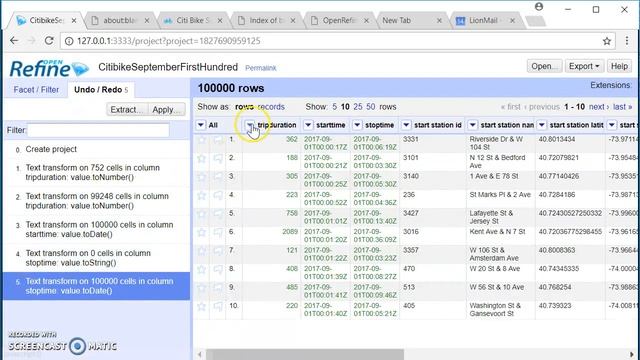Image resolution: width=640 pixels, height=360 pixels.
Task: Revert to the Create project history step
Action: click(96, 149)
